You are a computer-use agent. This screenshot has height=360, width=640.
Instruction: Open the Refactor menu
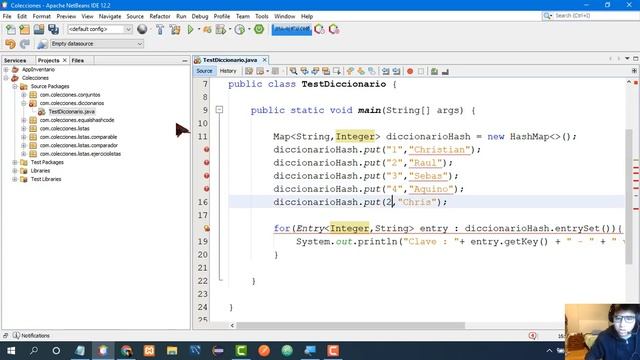point(160,16)
